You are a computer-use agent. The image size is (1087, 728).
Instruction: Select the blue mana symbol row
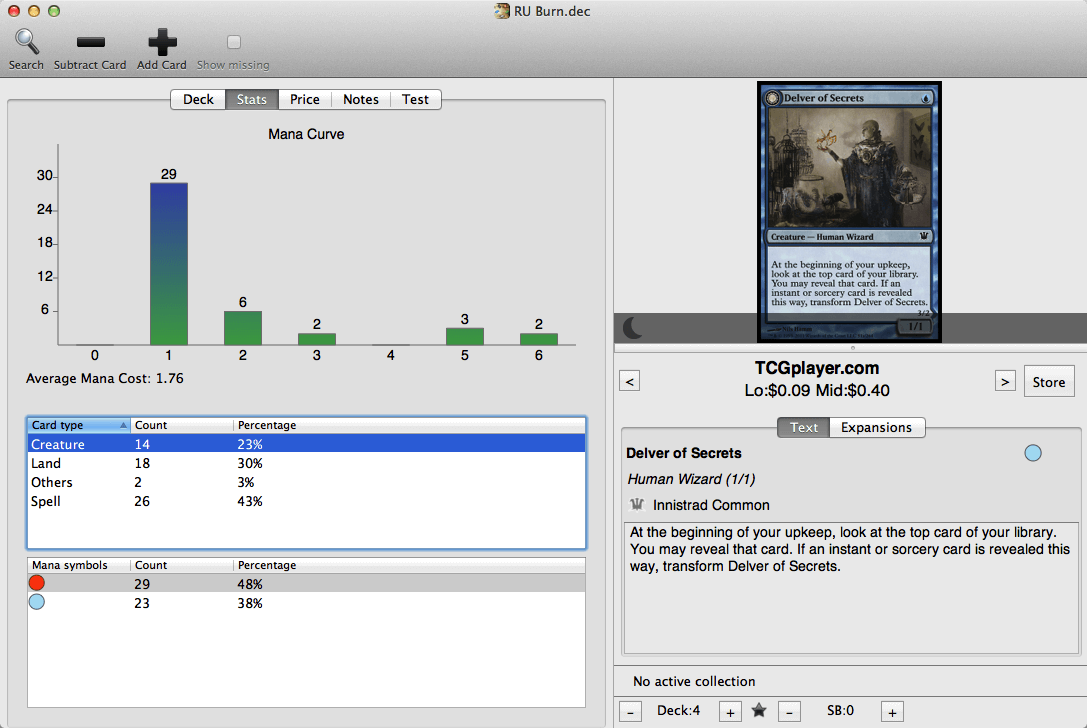pyautogui.click(x=306, y=603)
